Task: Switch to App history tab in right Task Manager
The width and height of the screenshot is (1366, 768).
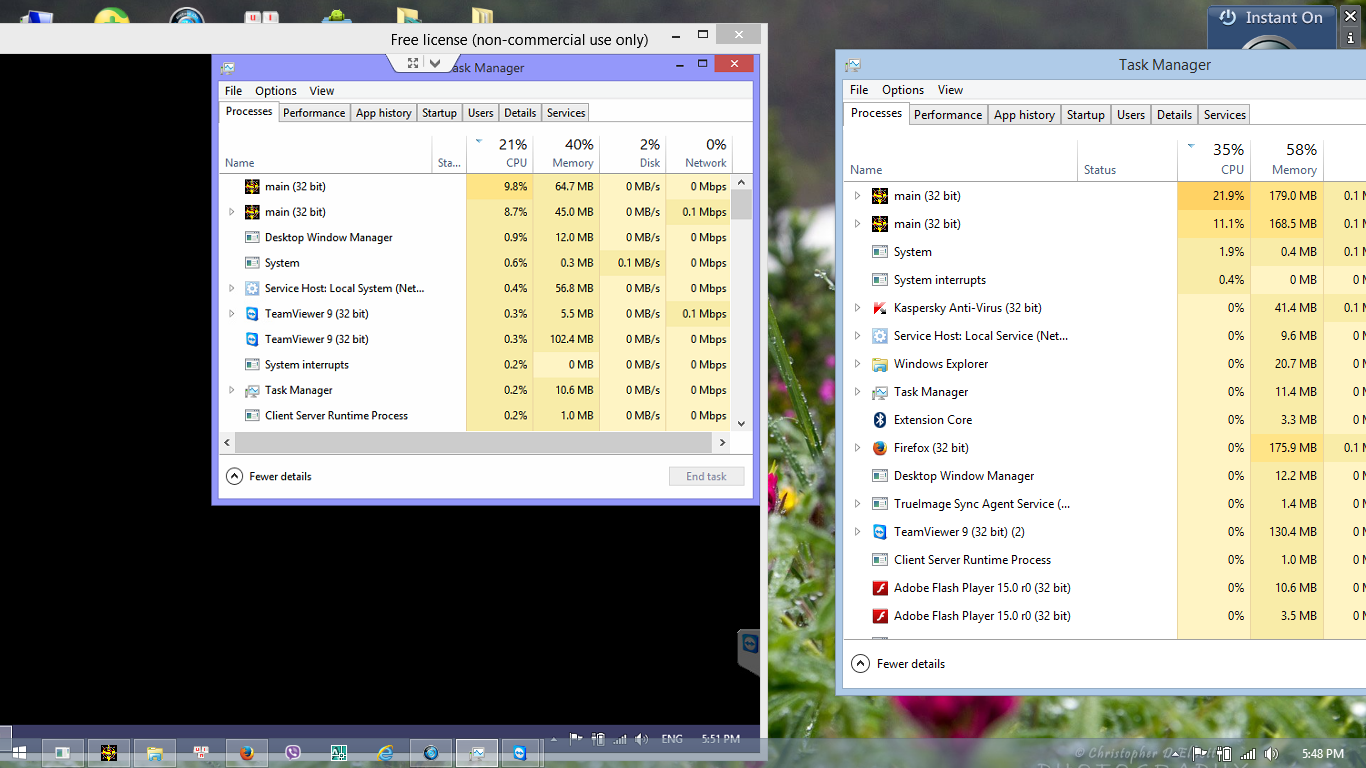Action: point(1024,115)
